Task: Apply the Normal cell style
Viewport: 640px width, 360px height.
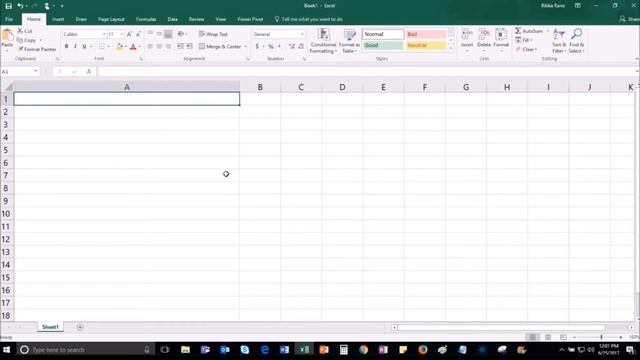Action: pos(383,34)
